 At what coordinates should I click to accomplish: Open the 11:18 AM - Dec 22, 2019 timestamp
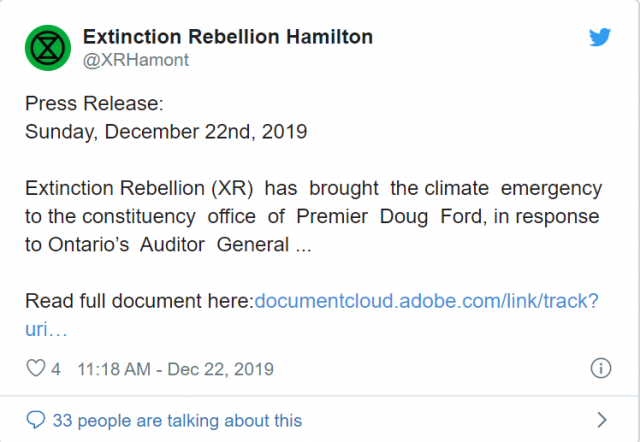(176, 369)
